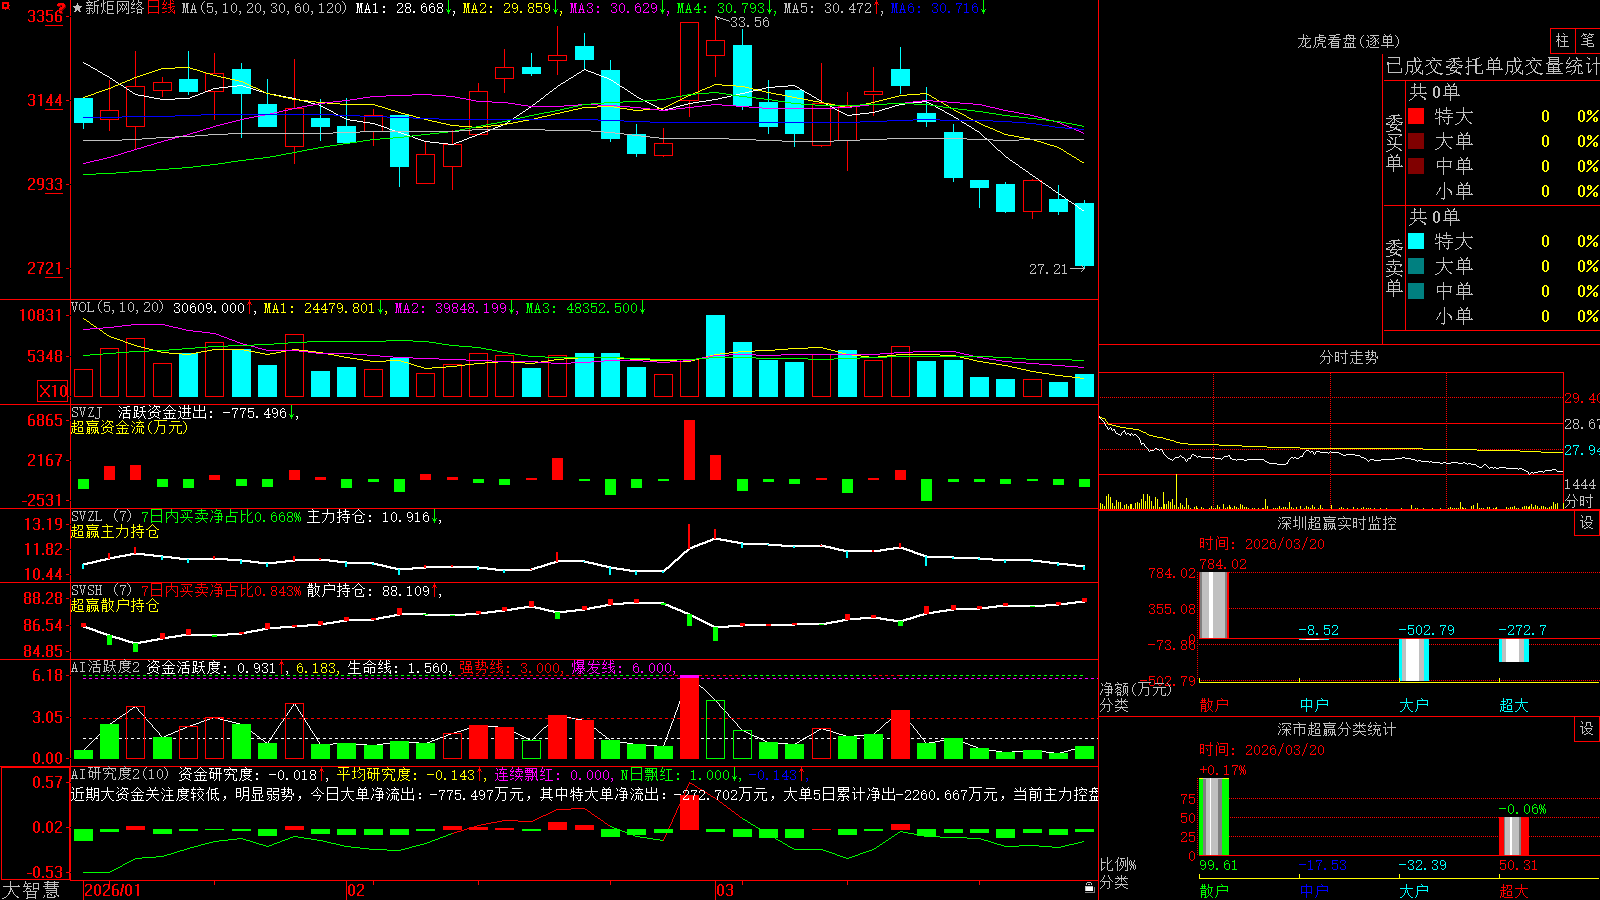The width and height of the screenshot is (1600, 900).
Task: Click the 超赢主力持仓 yellow label
Action: (x=115, y=531)
